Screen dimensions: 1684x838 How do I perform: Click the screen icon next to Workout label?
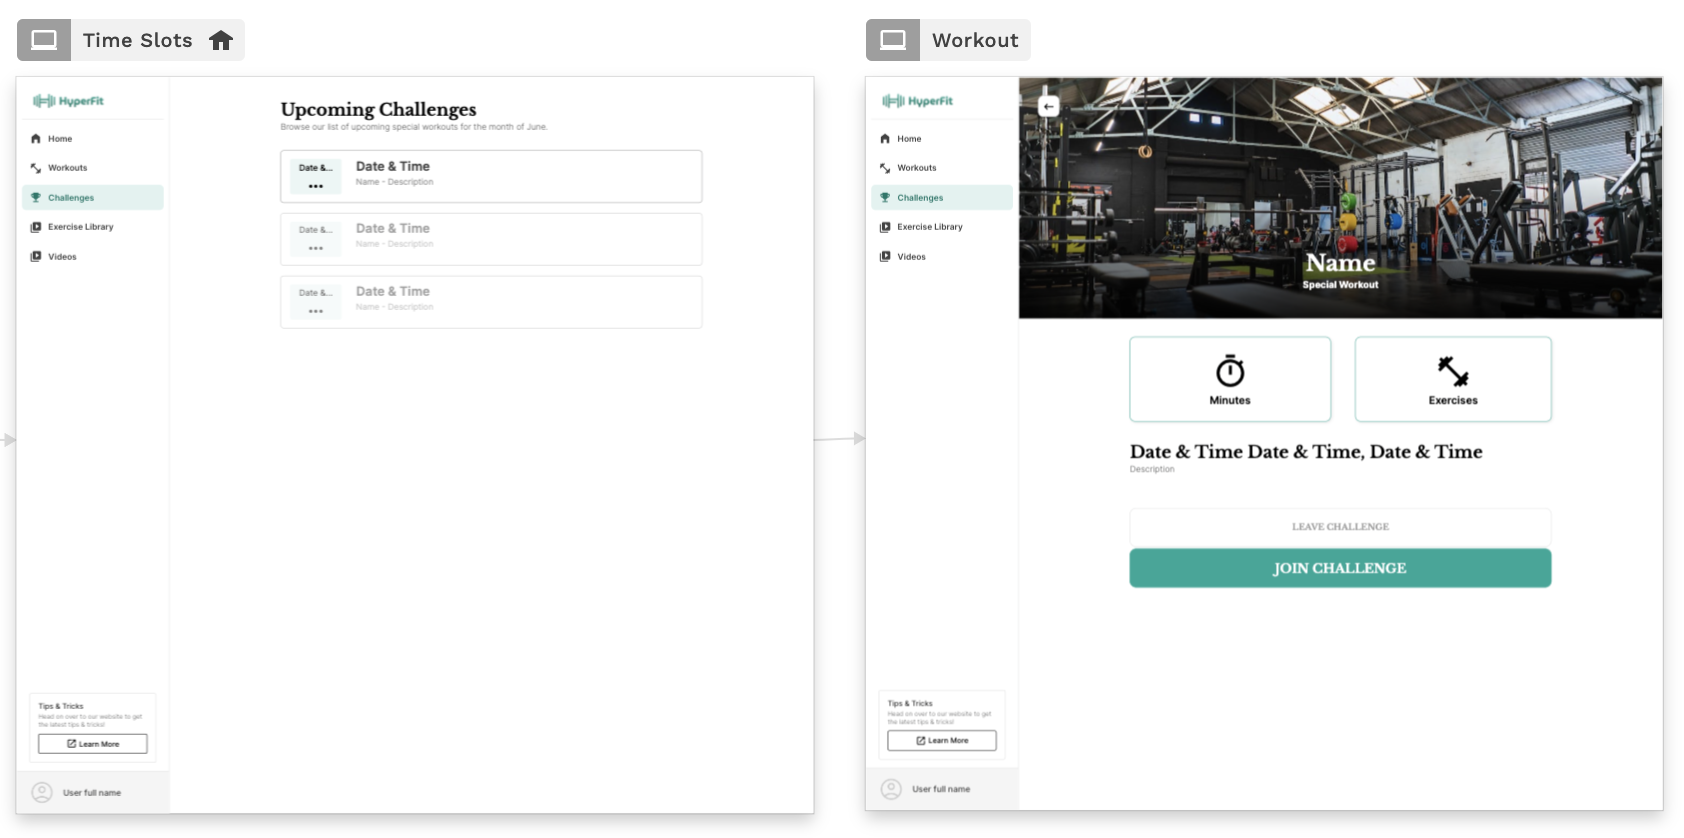click(x=893, y=40)
